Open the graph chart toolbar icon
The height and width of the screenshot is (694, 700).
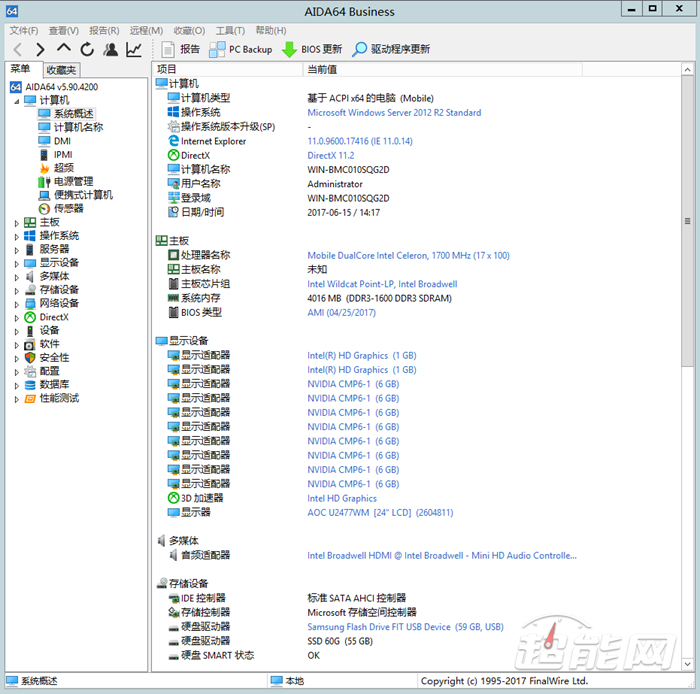click(x=134, y=49)
